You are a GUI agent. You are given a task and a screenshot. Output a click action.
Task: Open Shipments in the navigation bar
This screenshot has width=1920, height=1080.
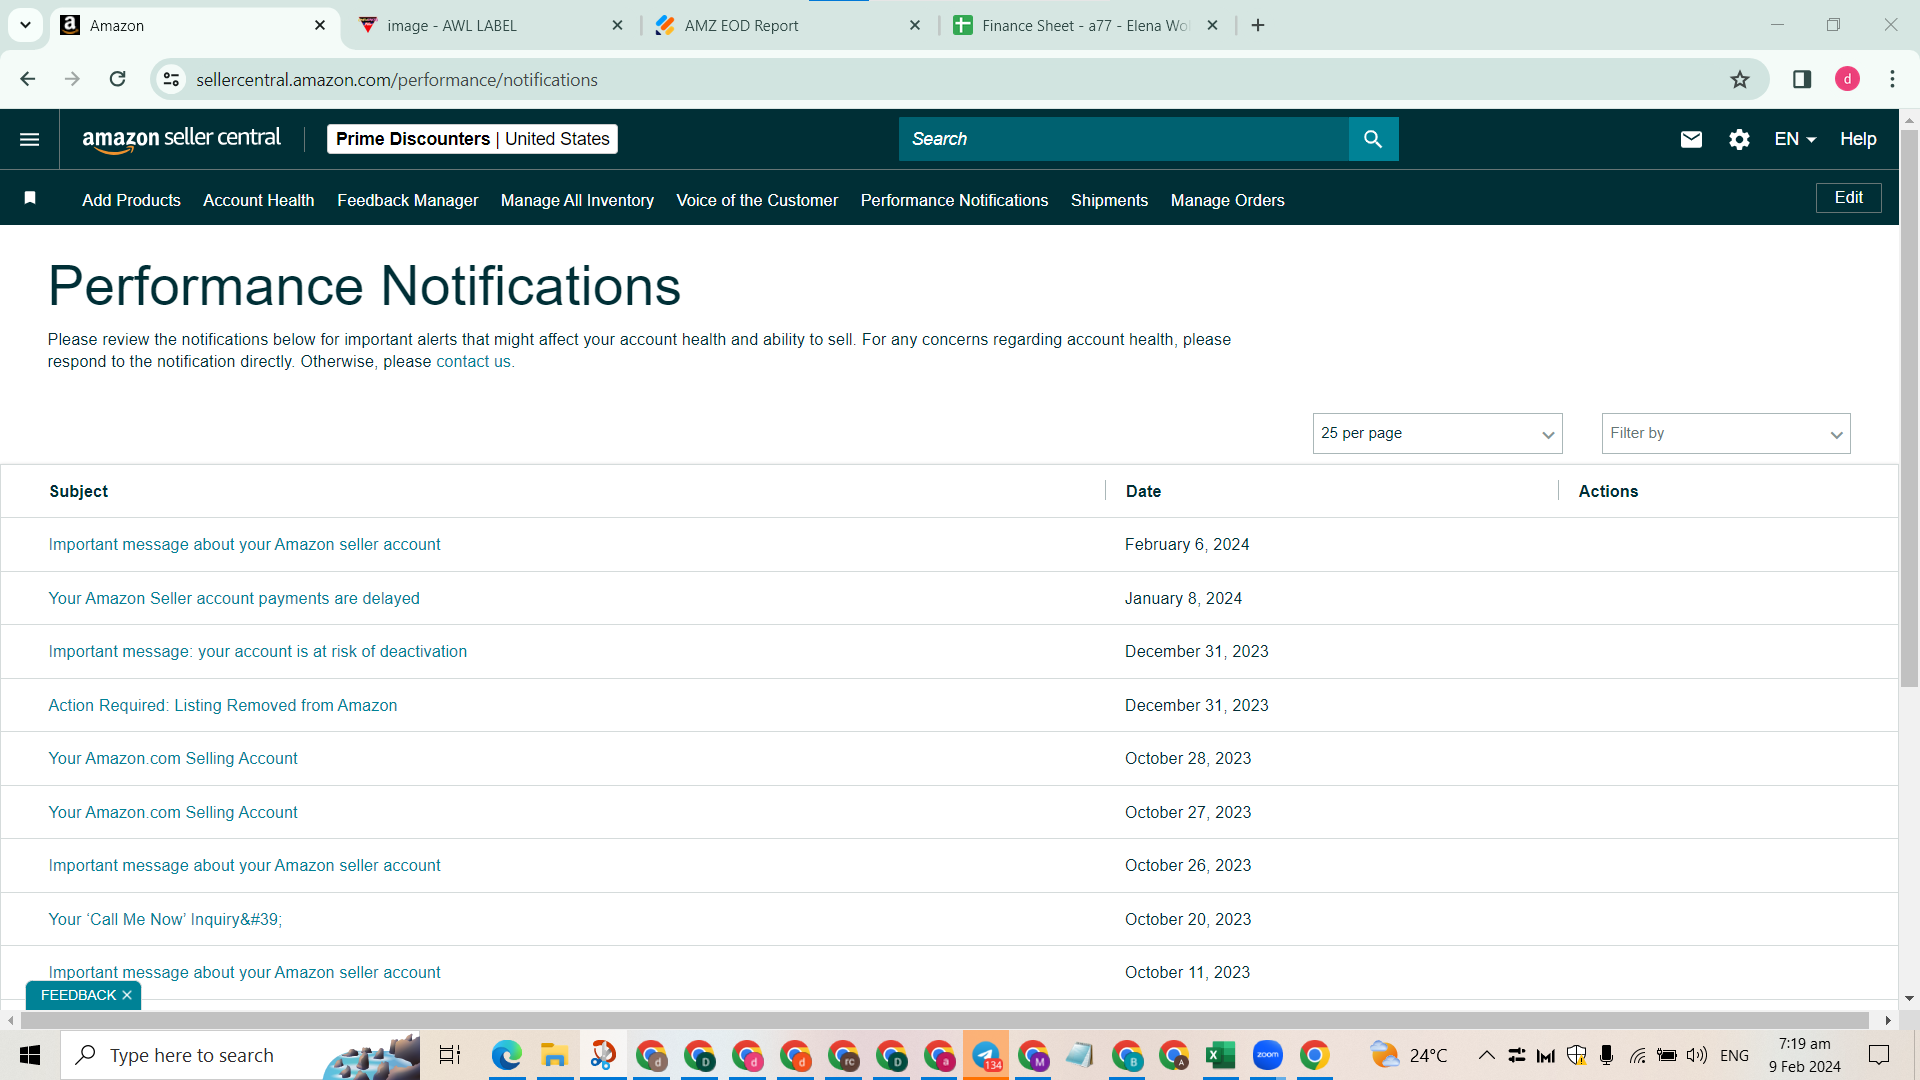pyautogui.click(x=1109, y=200)
